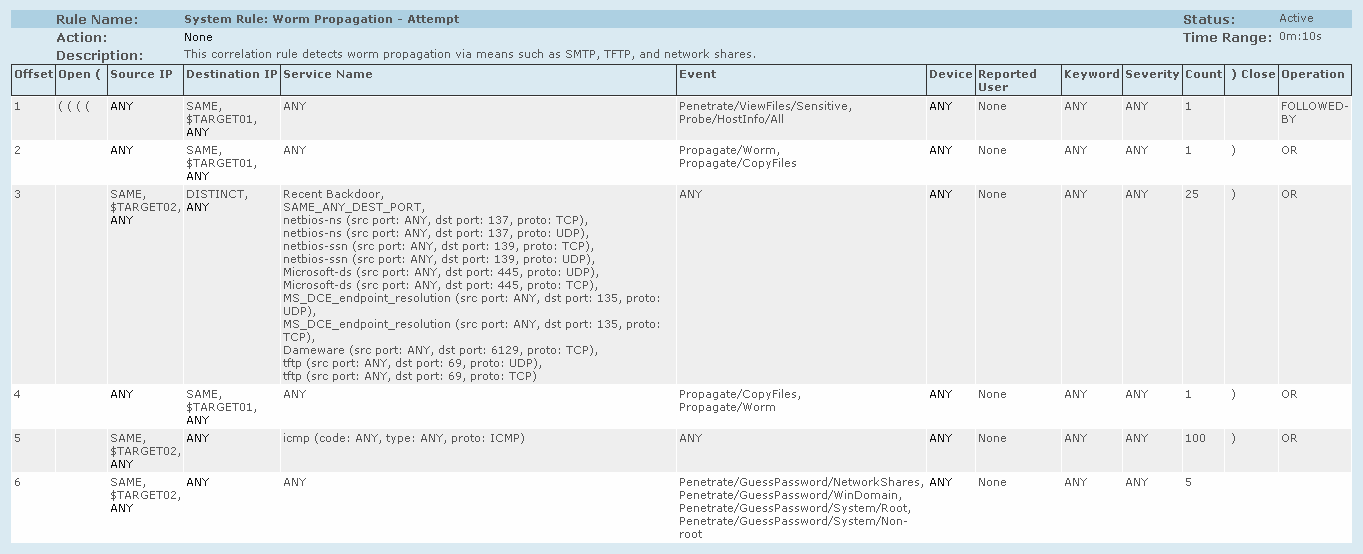1363x554 pixels.
Task: Click row 4 event 'Propagate/CopyFiles, Propagate/Worm'
Action: pyautogui.click(x=739, y=400)
